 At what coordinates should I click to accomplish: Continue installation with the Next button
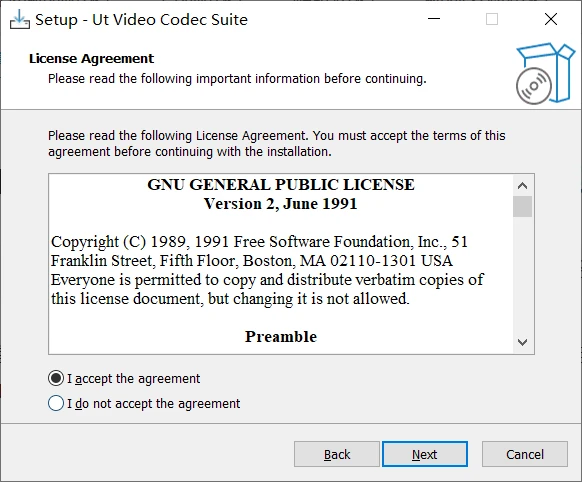(425, 454)
